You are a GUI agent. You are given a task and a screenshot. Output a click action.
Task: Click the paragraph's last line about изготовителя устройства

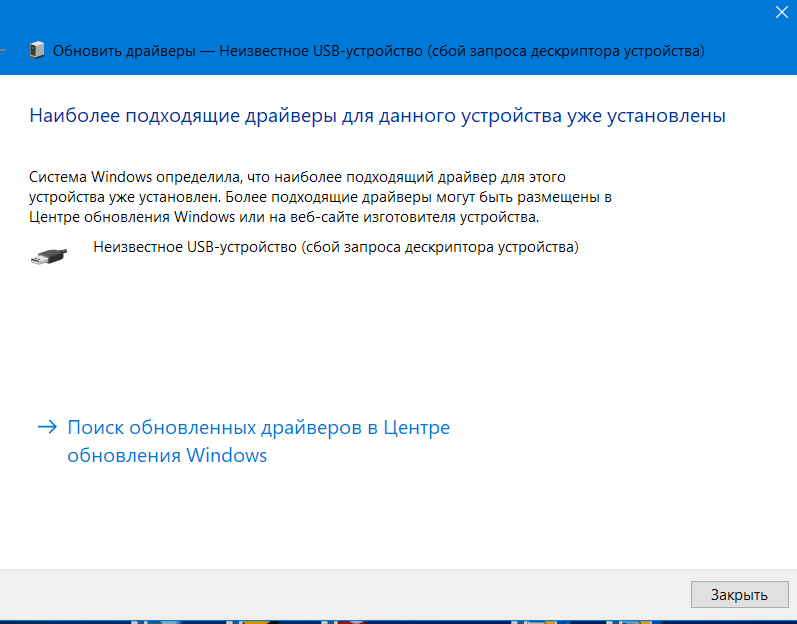pos(284,216)
